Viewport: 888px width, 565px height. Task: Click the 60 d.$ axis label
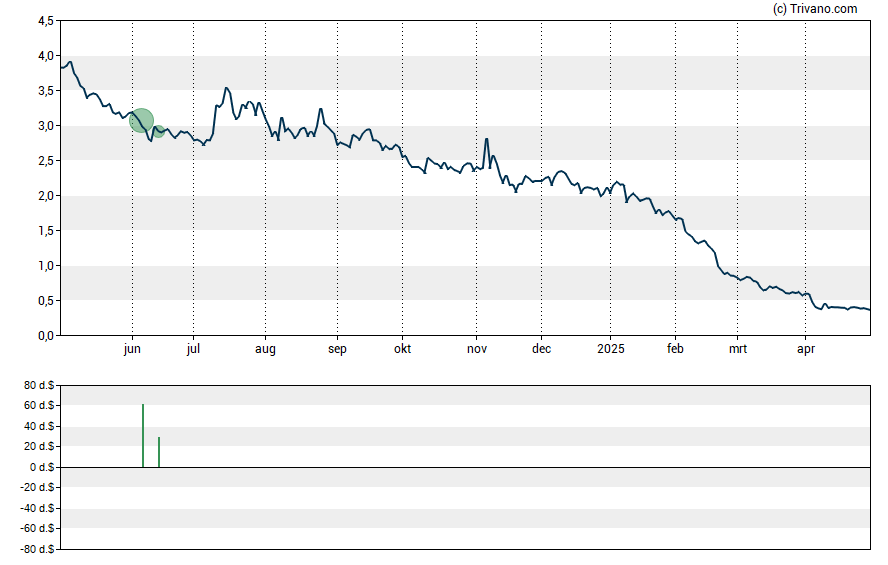[39, 405]
